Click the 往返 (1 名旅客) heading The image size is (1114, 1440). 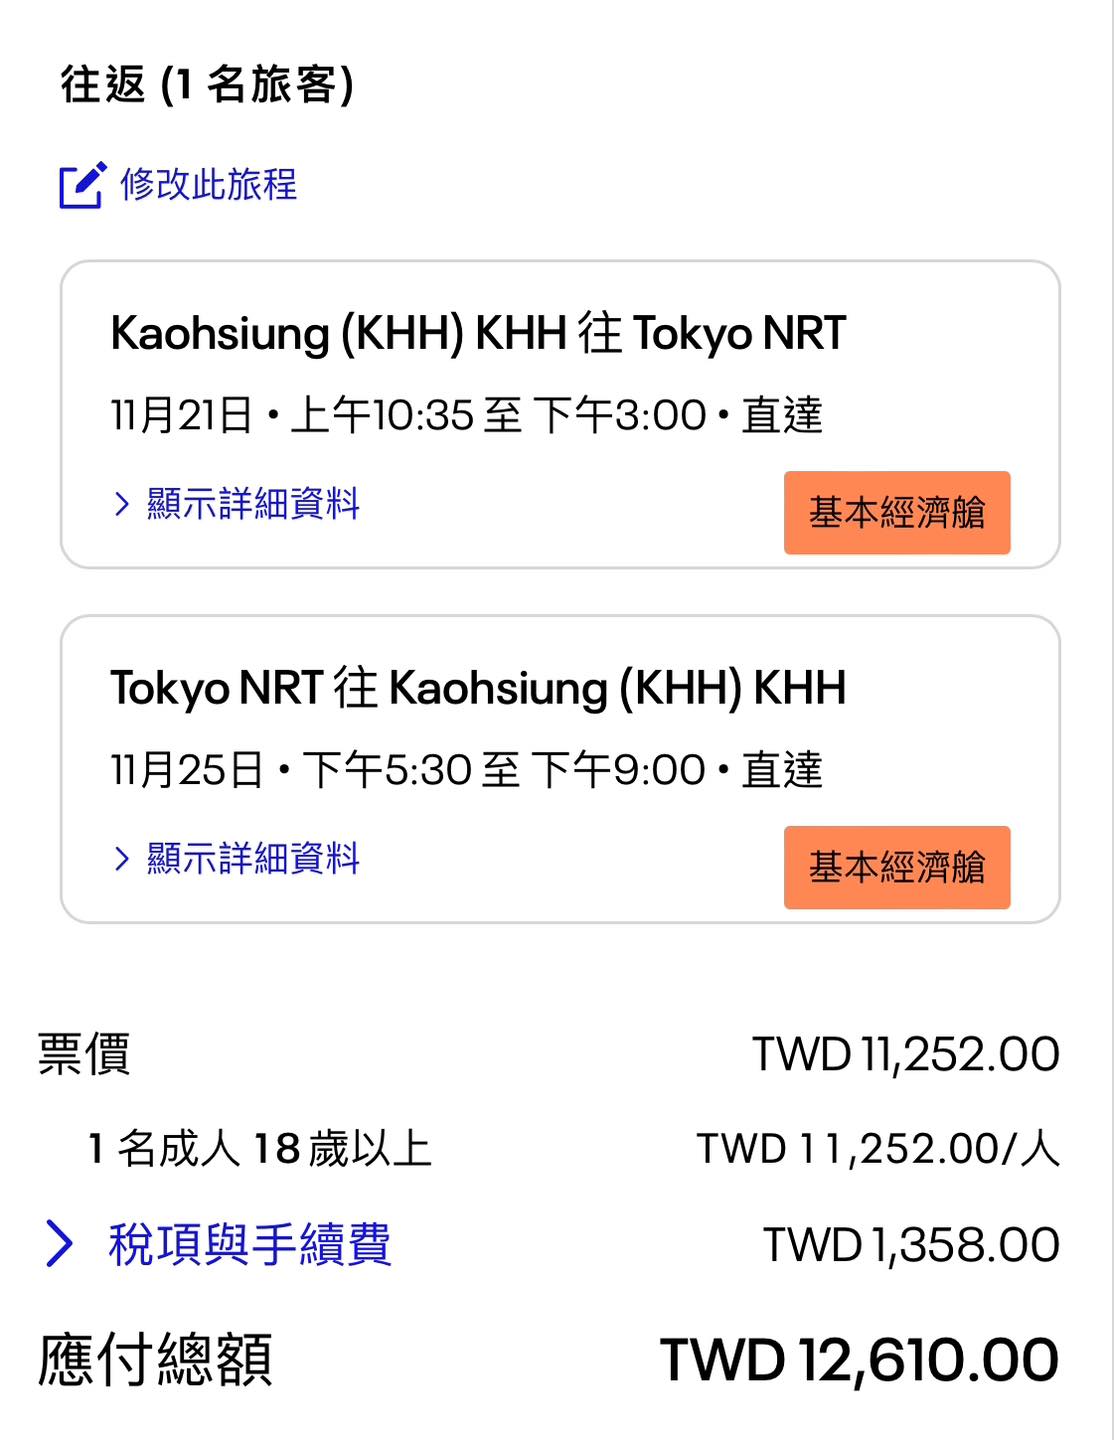pos(207,85)
